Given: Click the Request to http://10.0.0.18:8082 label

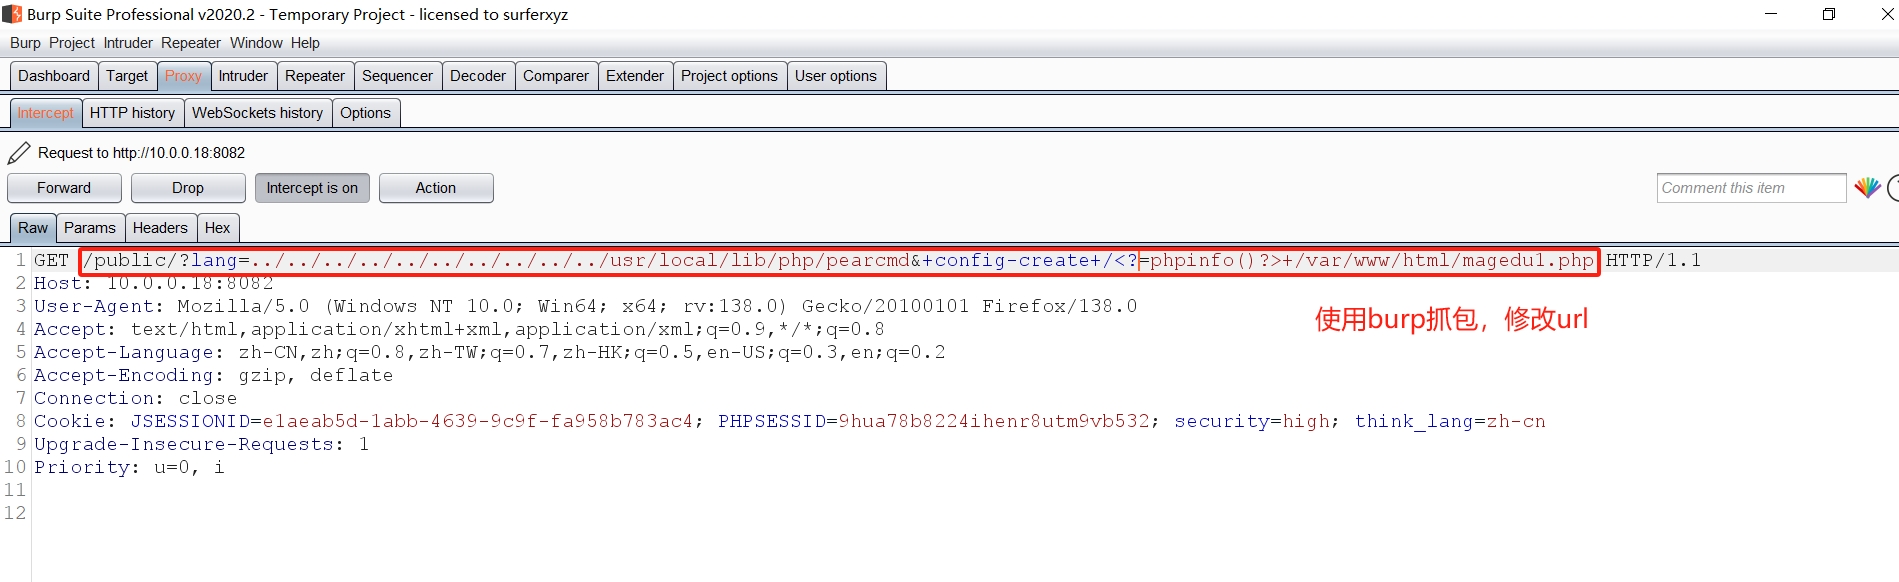Looking at the screenshot, I should point(141,153).
